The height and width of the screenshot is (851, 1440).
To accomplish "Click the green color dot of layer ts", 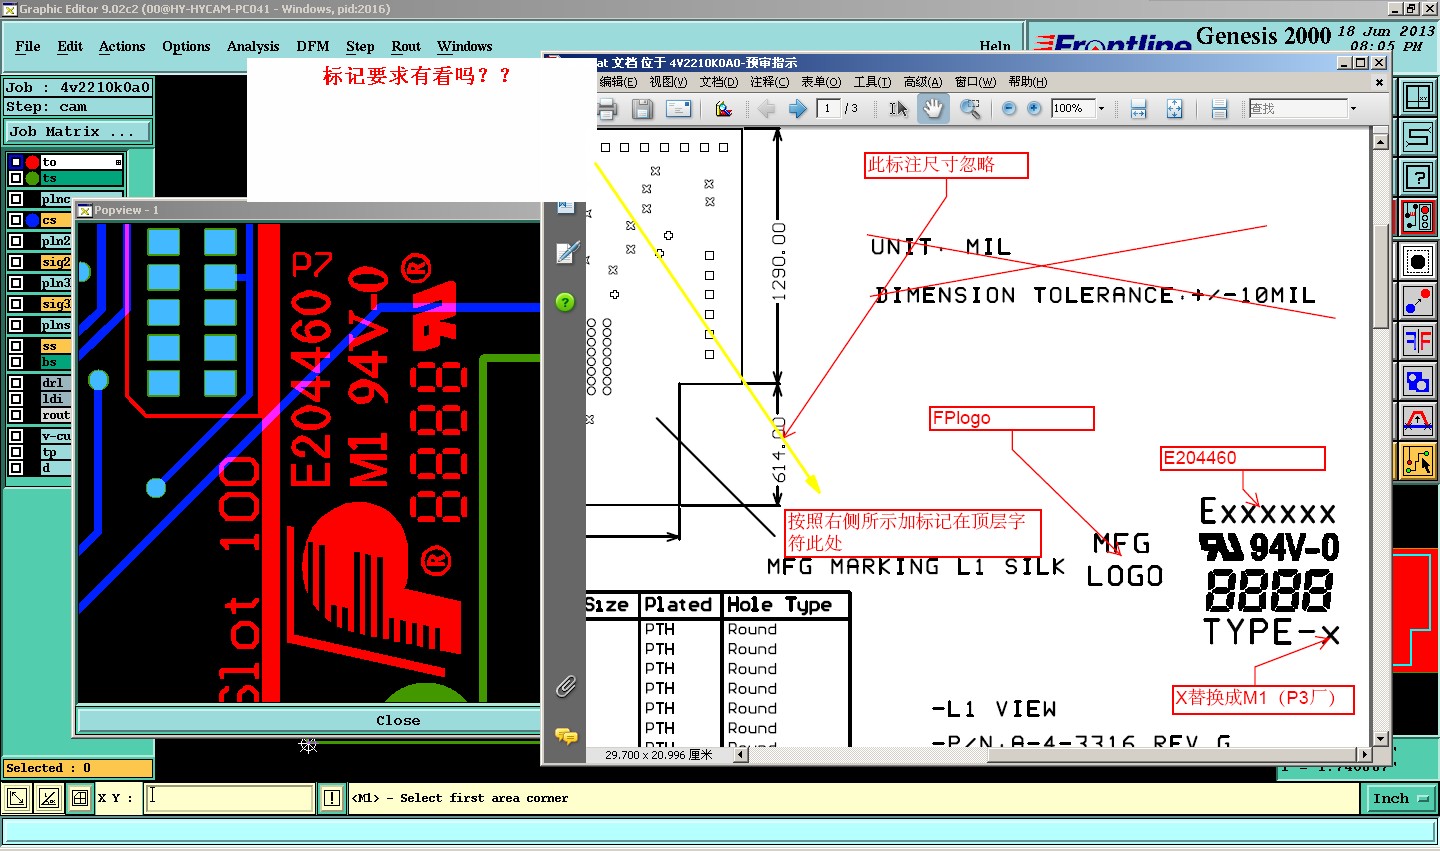I will pyautogui.click(x=33, y=178).
